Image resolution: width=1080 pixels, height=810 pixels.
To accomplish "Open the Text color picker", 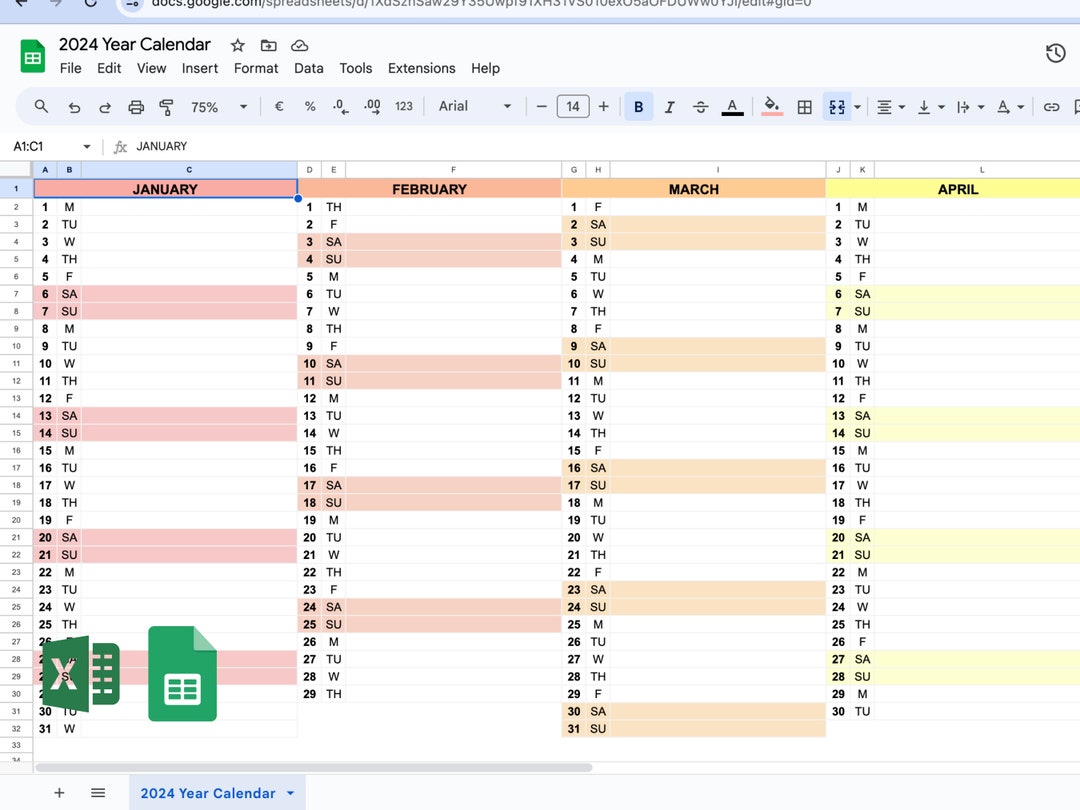I will (732, 106).
